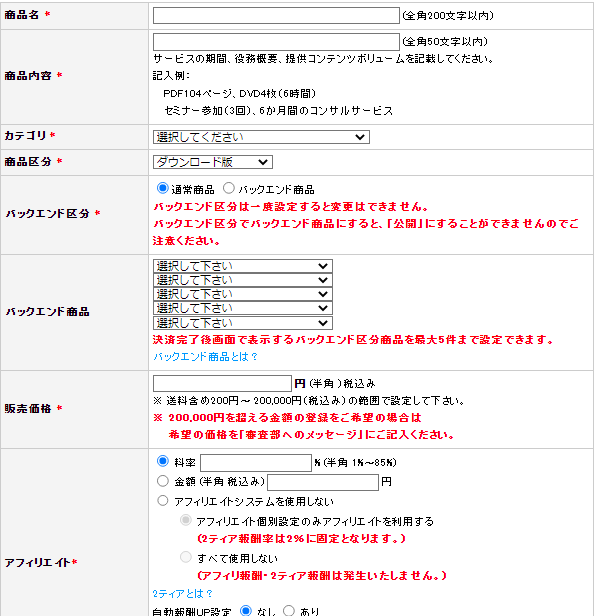
Task: Select the 料率 affiliate radio button
Action: [163, 461]
